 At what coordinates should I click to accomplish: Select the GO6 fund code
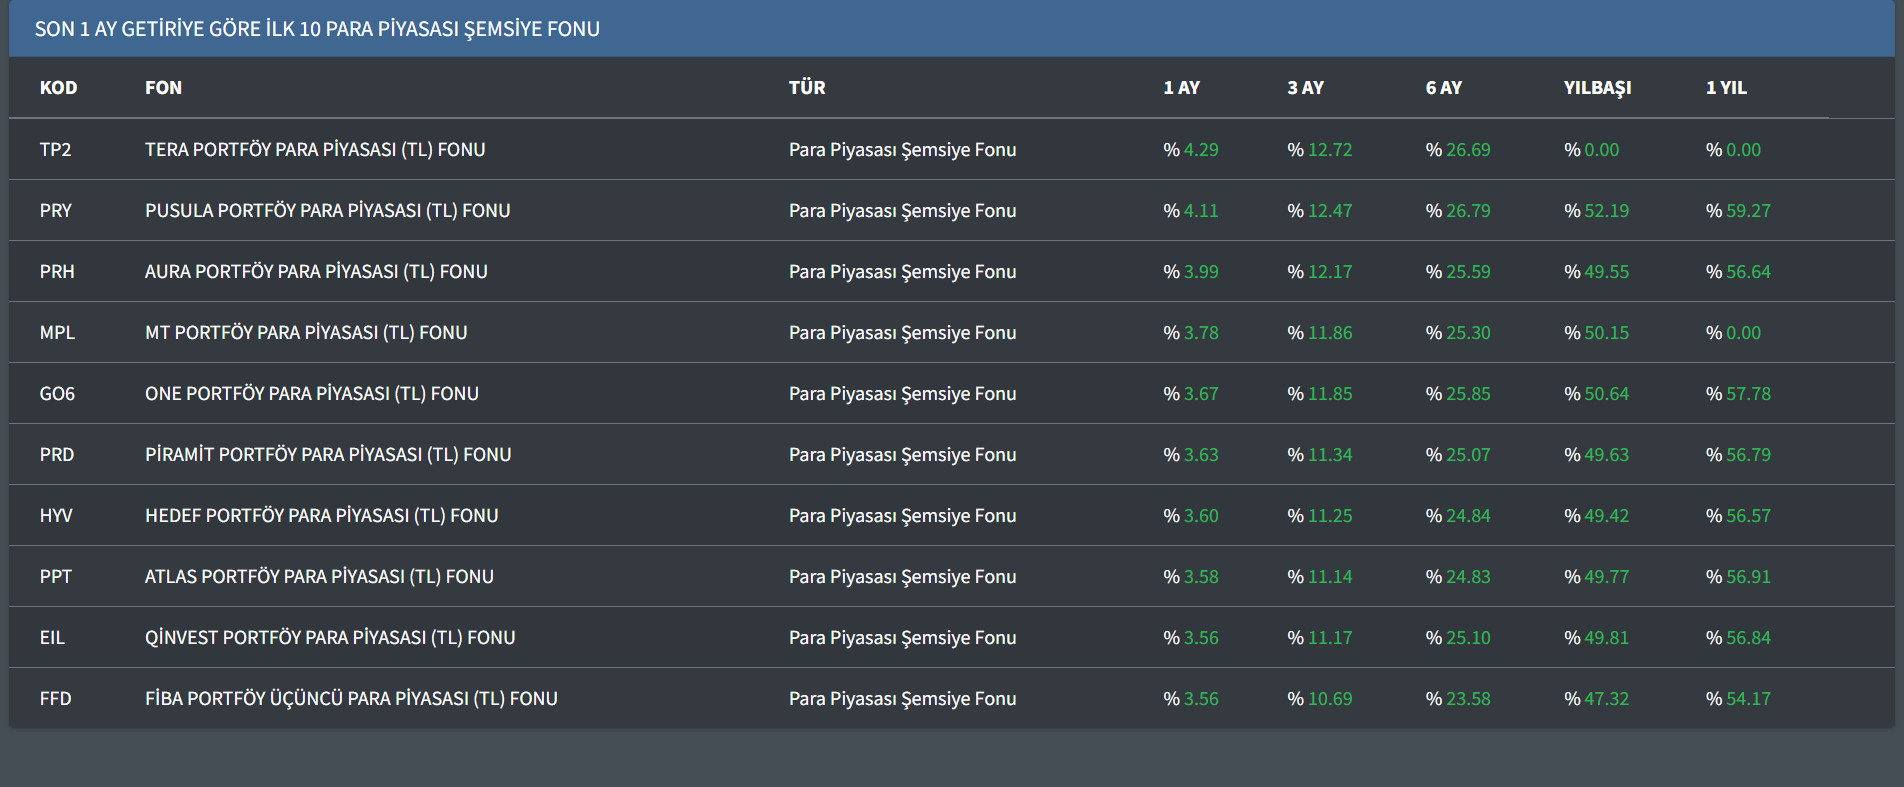[57, 394]
